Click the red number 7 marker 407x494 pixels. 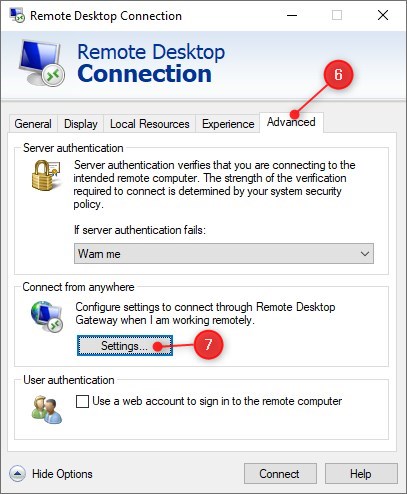coord(208,345)
